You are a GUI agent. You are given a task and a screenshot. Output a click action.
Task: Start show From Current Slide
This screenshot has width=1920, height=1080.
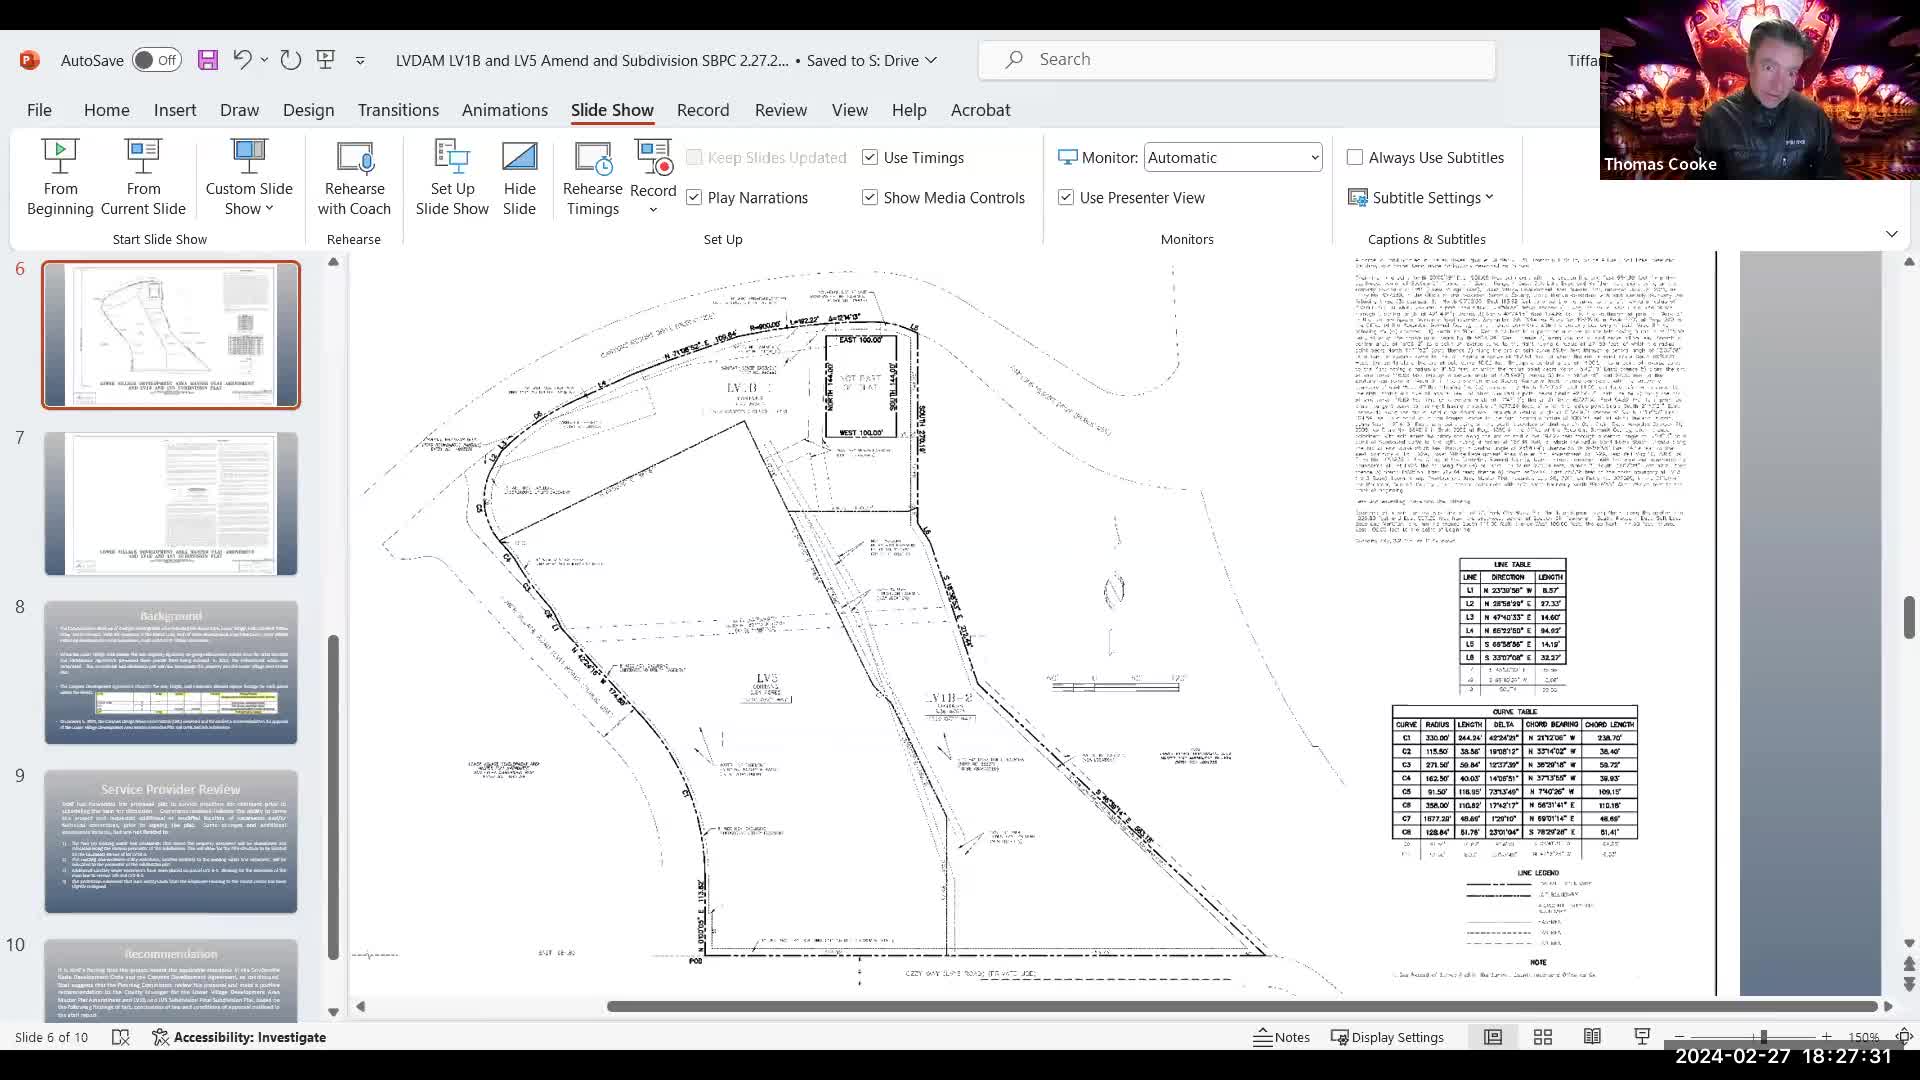click(x=143, y=177)
